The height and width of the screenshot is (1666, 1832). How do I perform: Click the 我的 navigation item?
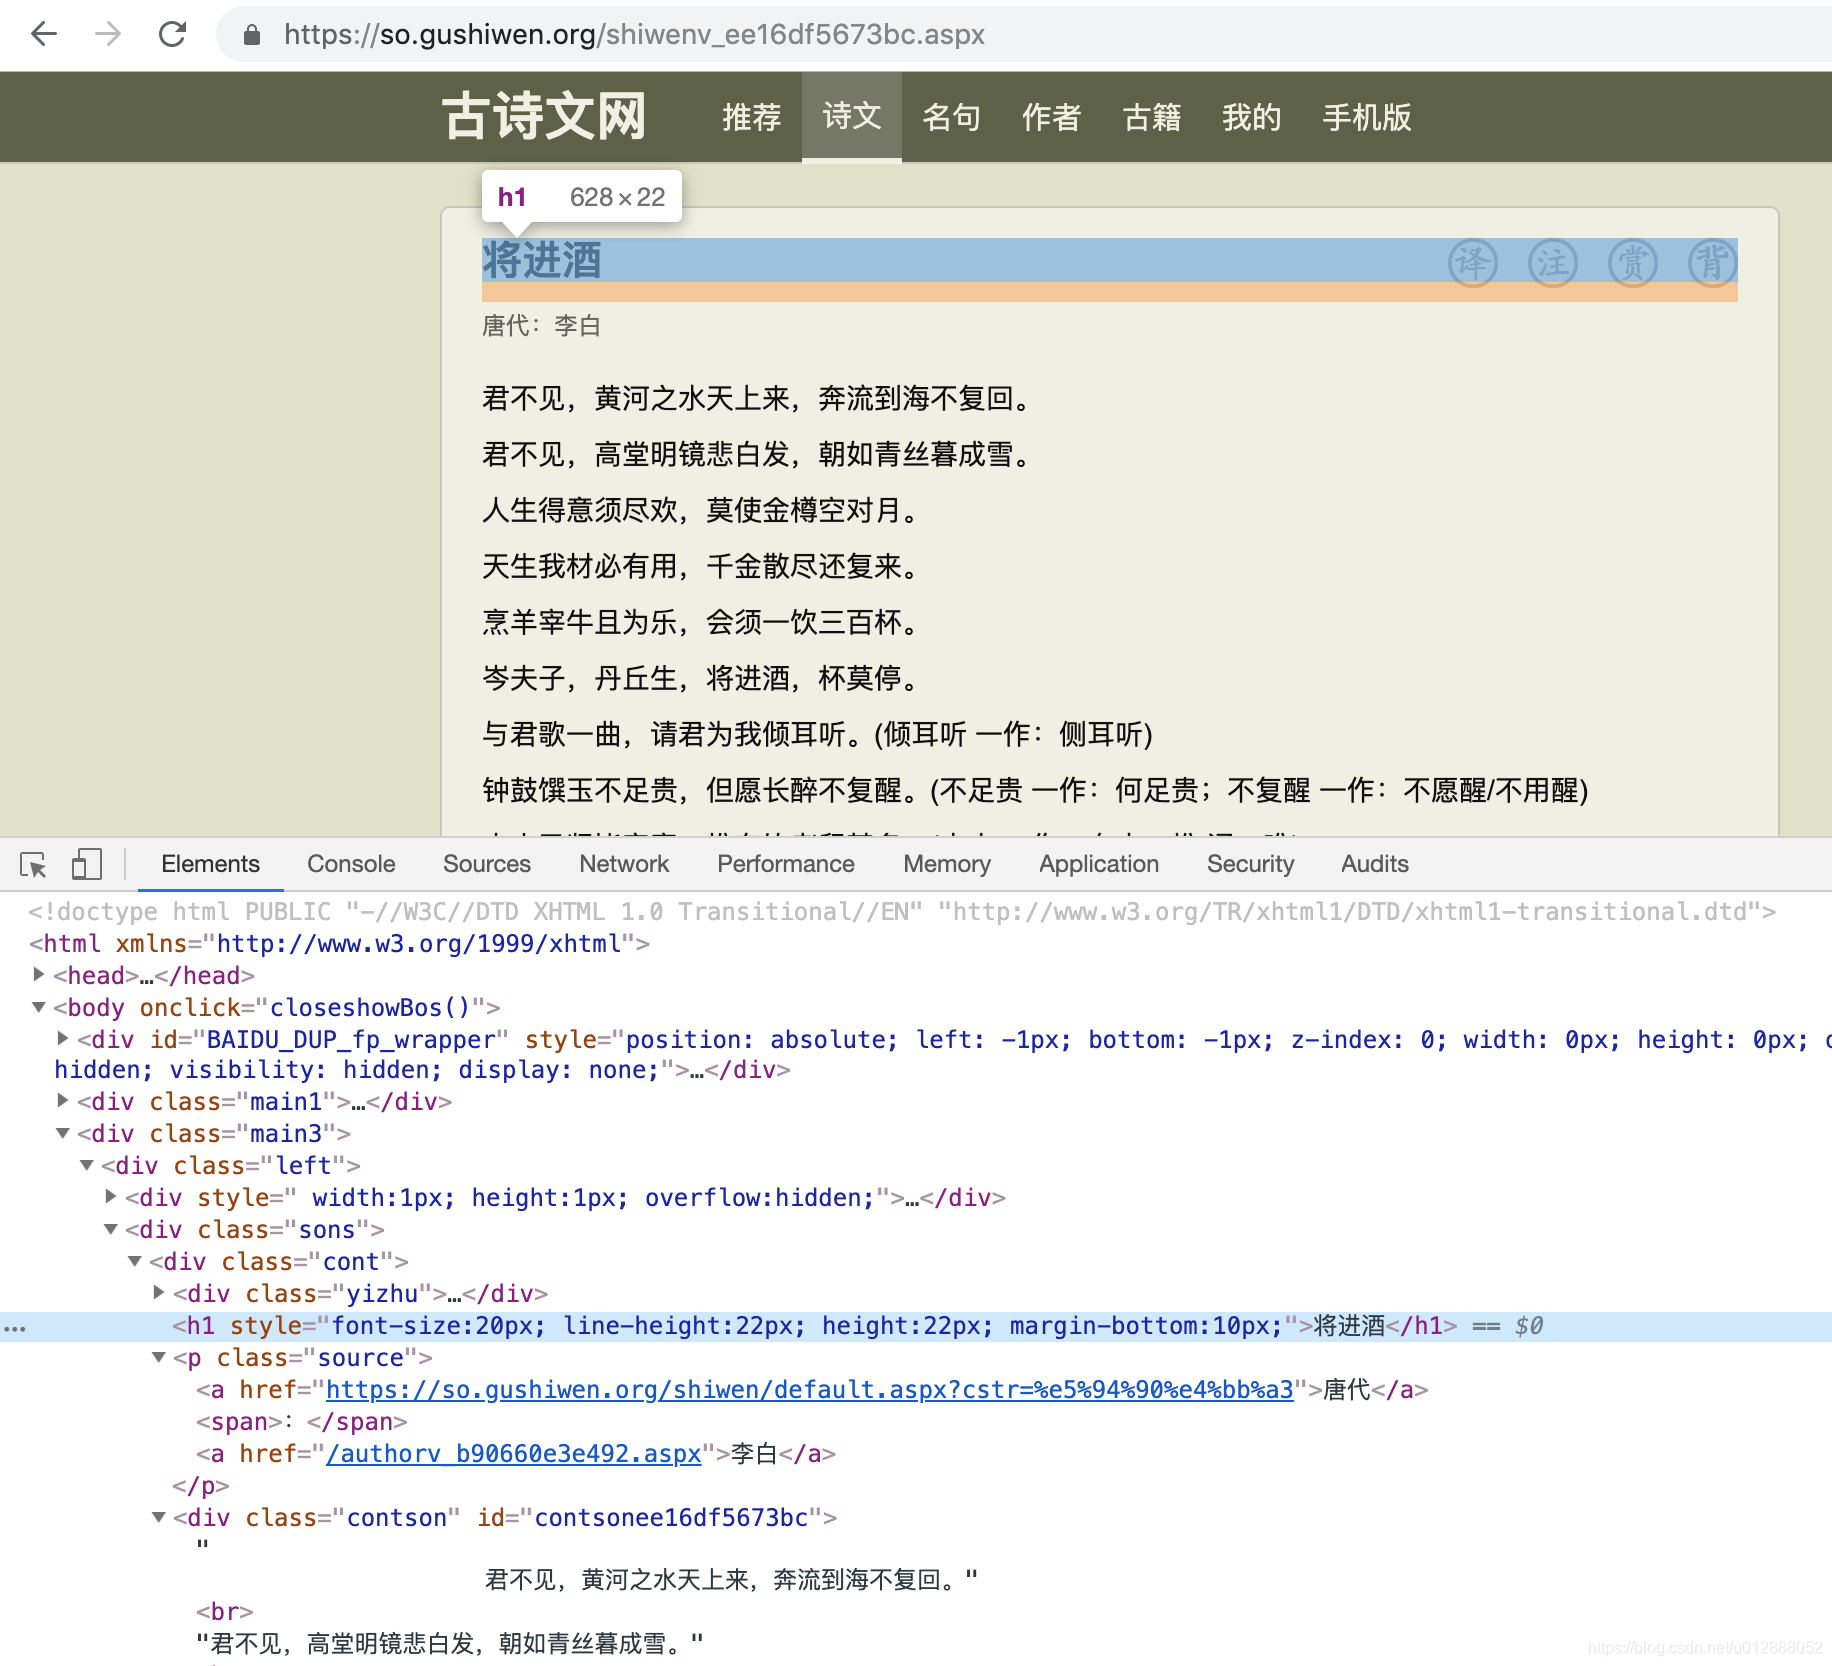pyautogui.click(x=1252, y=117)
